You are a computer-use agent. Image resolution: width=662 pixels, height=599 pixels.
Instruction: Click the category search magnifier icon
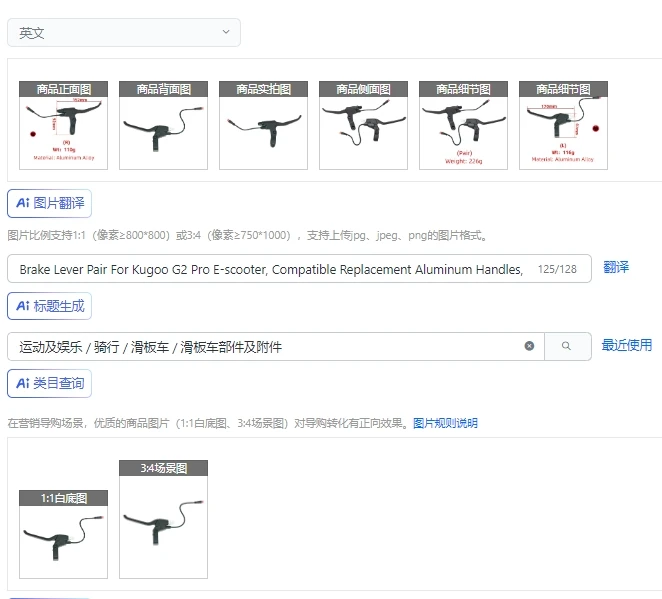(x=567, y=346)
